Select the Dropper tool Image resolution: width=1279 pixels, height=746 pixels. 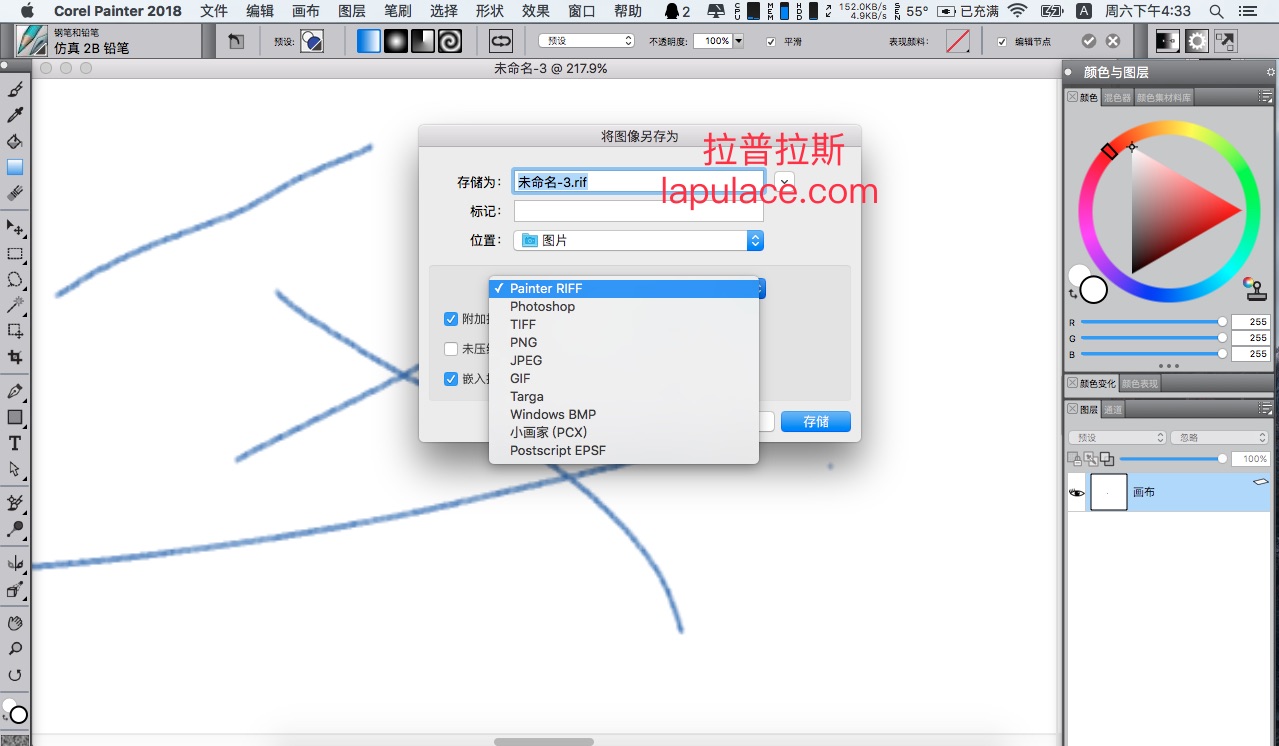(x=15, y=115)
